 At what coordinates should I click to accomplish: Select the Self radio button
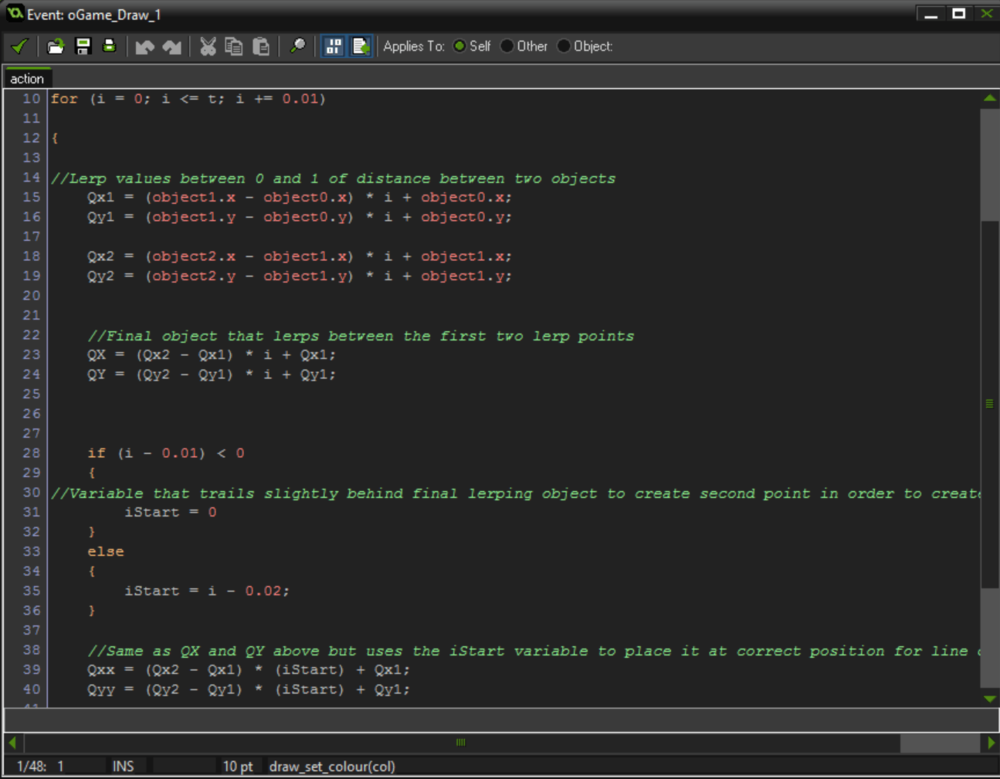(460, 46)
